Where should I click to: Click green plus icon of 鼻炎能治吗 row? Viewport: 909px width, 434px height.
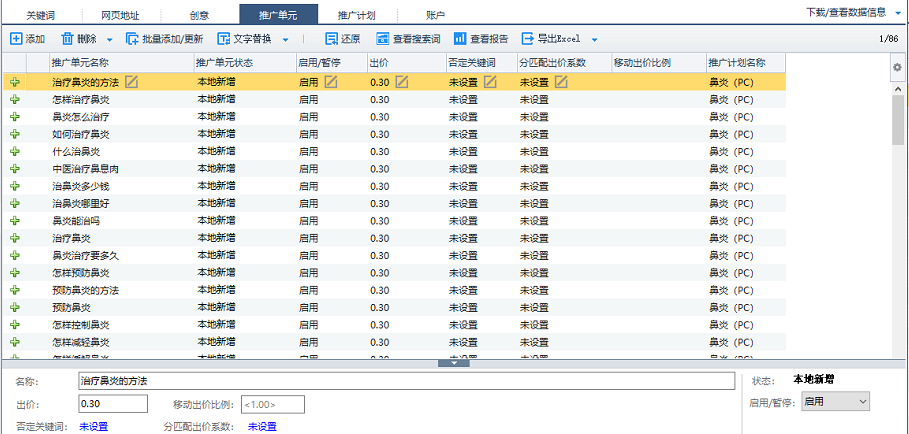(15, 221)
